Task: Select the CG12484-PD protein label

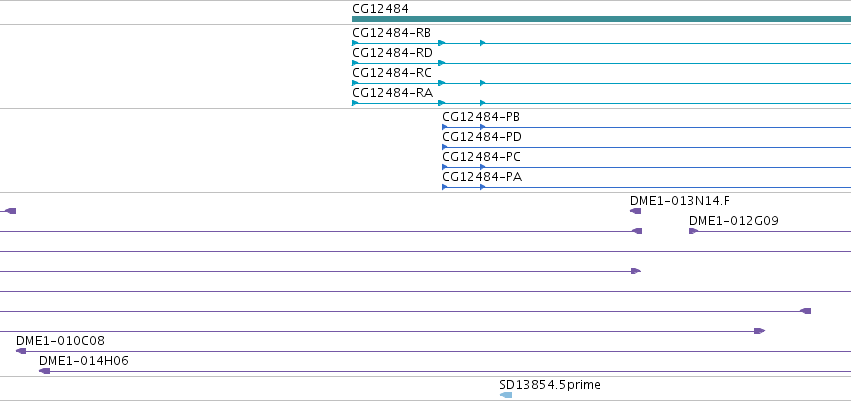Action: click(482, 137)
